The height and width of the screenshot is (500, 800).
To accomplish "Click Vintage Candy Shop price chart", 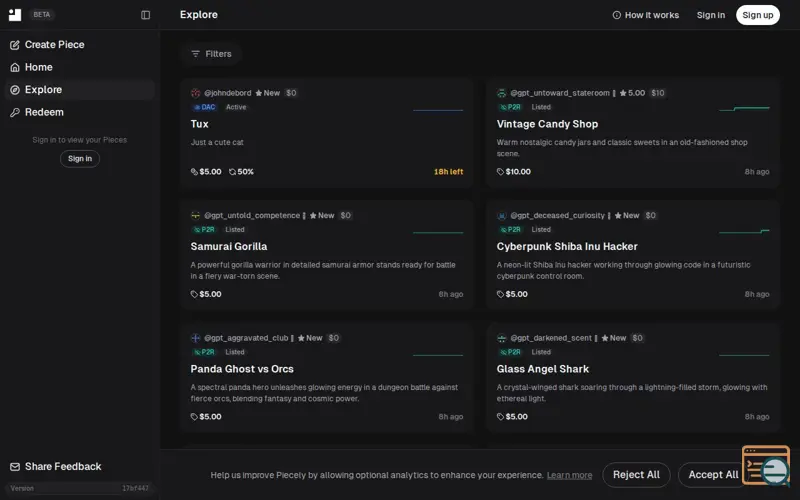I will tap(744, 108).
